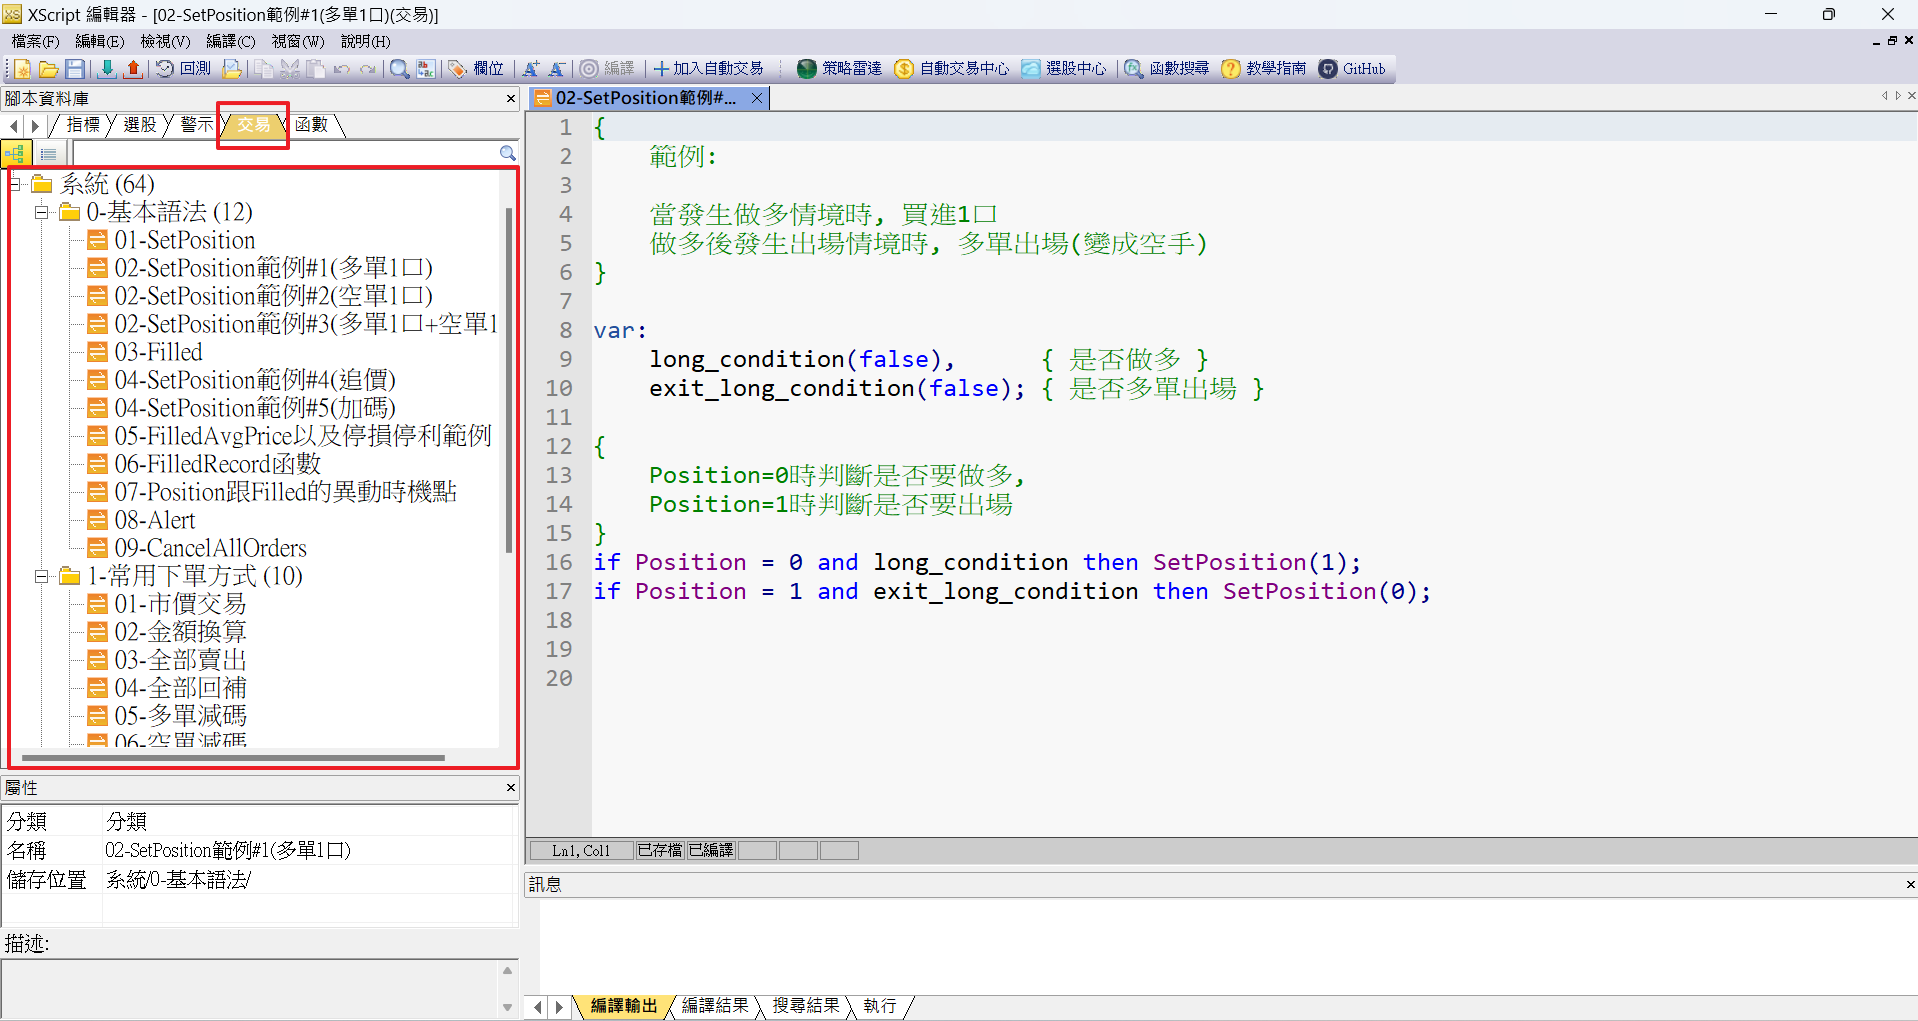Click the script library search field
Screen dimensions: 1918x1021
(x=285, y=153)
